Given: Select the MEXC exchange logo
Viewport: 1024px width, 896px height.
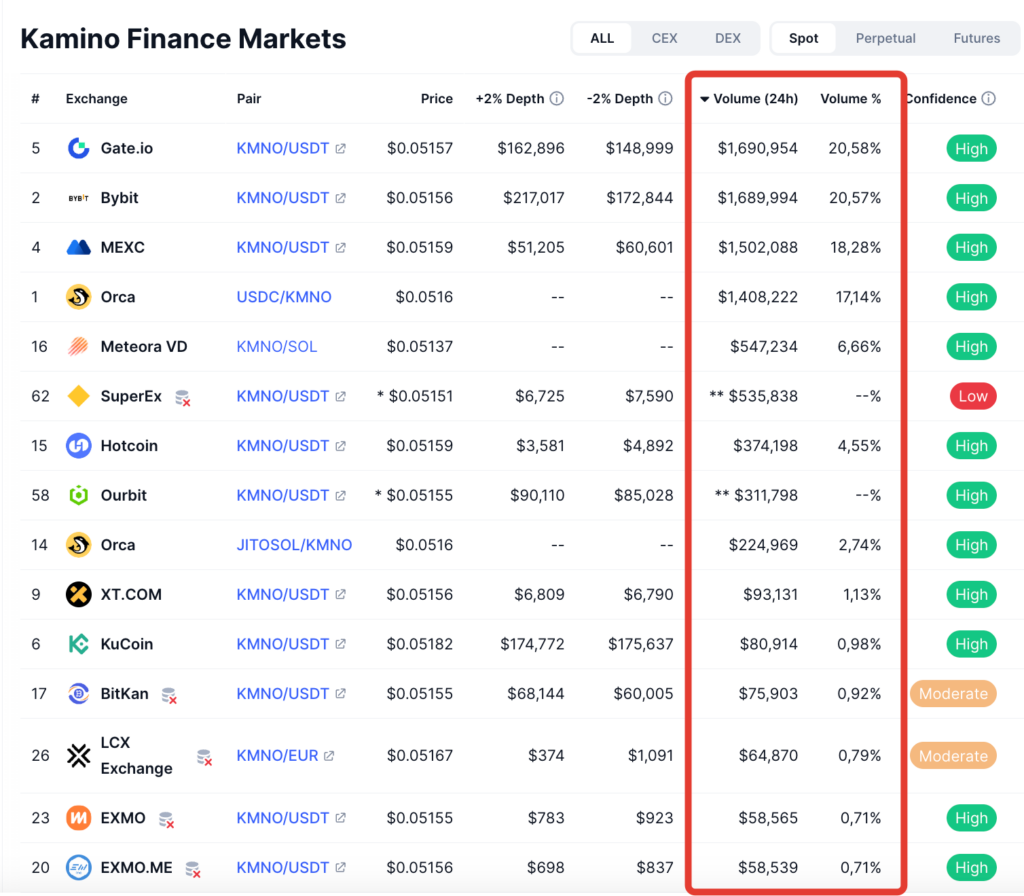Looking at the screenshot, I should point(78,247).
